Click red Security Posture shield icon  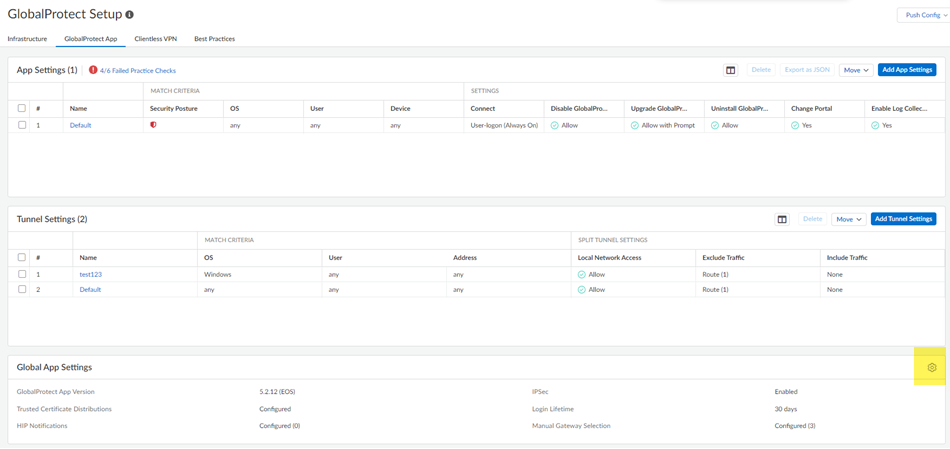click(153, 125)
